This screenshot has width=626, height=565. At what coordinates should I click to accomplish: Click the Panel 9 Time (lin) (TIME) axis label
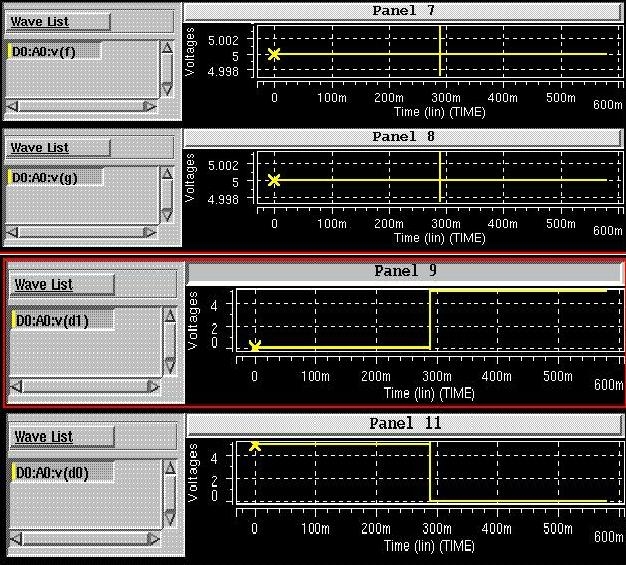pyautogui.click(x=429, y=393)
